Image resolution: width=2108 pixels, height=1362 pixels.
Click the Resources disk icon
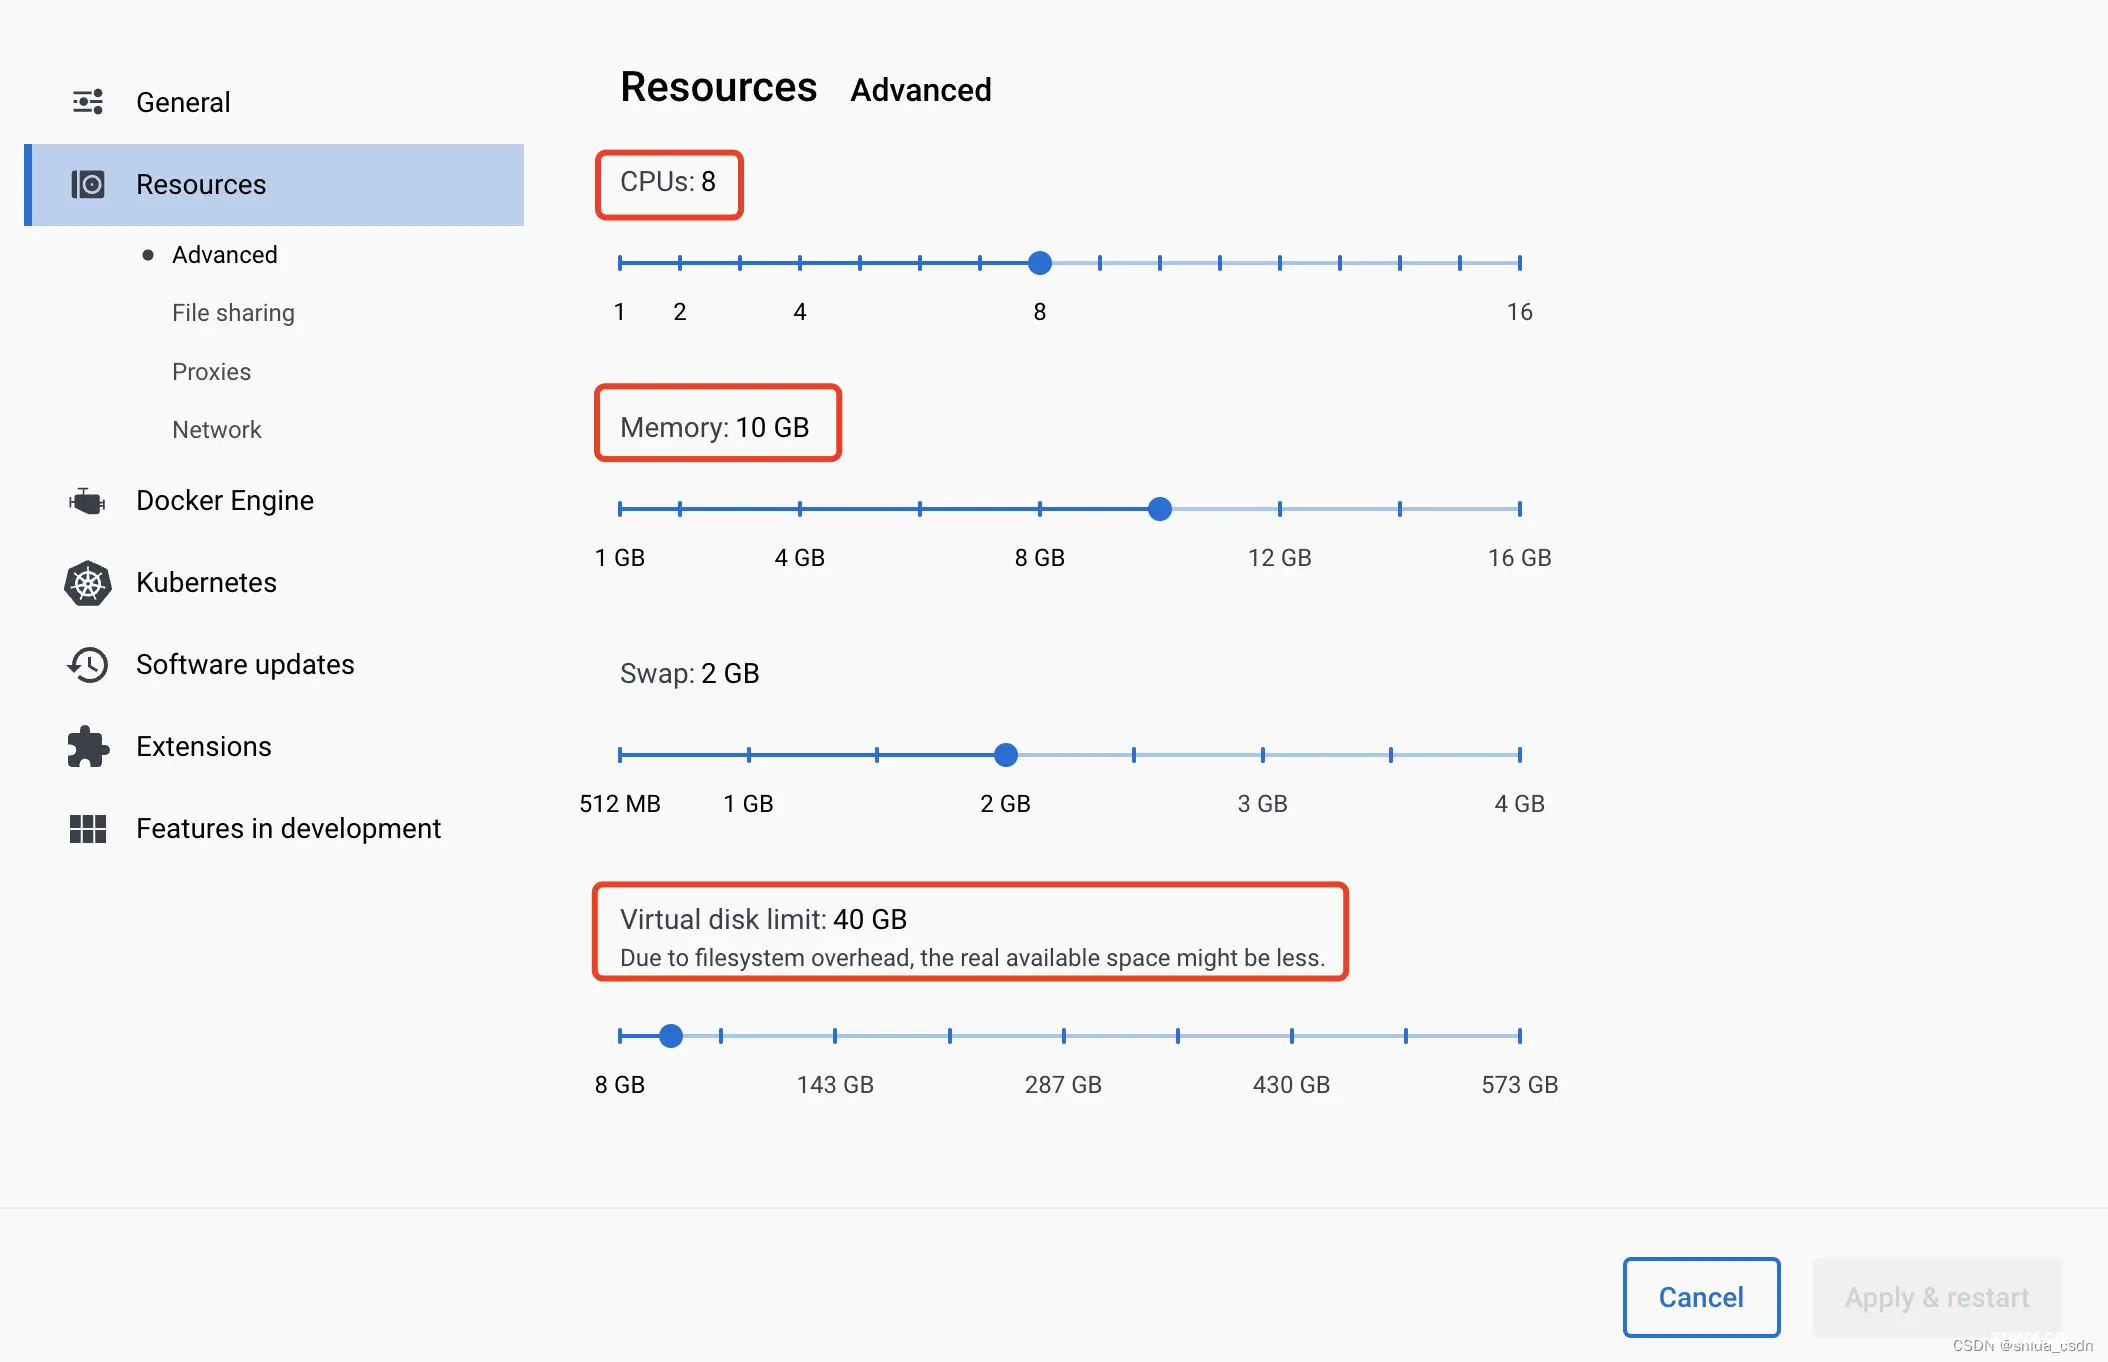(88, 184)
